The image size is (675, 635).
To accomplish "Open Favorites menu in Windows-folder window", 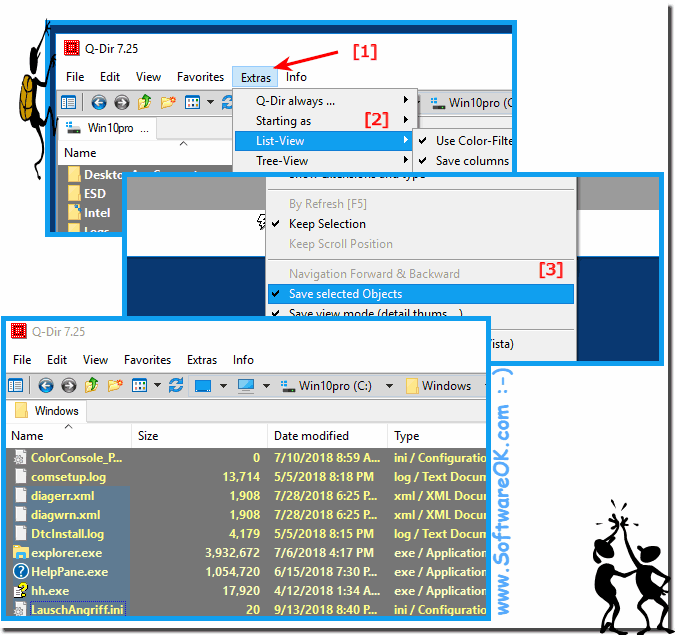I will click(x=147, y=360).
